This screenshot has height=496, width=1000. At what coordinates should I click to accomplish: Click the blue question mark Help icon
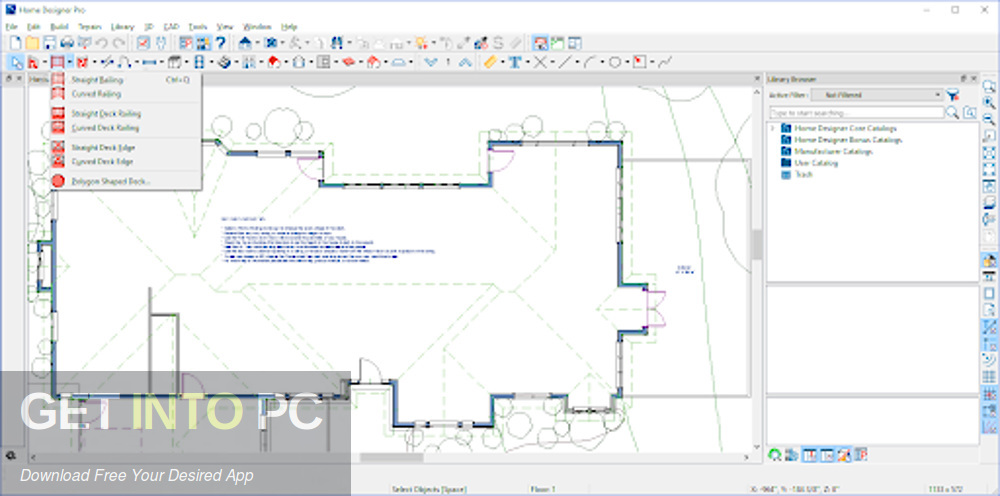tap(221, 43)
